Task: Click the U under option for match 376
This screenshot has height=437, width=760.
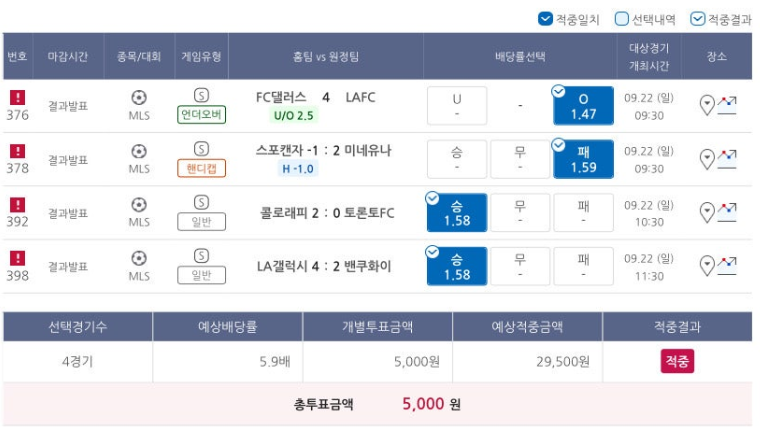Action: point(457,106)
